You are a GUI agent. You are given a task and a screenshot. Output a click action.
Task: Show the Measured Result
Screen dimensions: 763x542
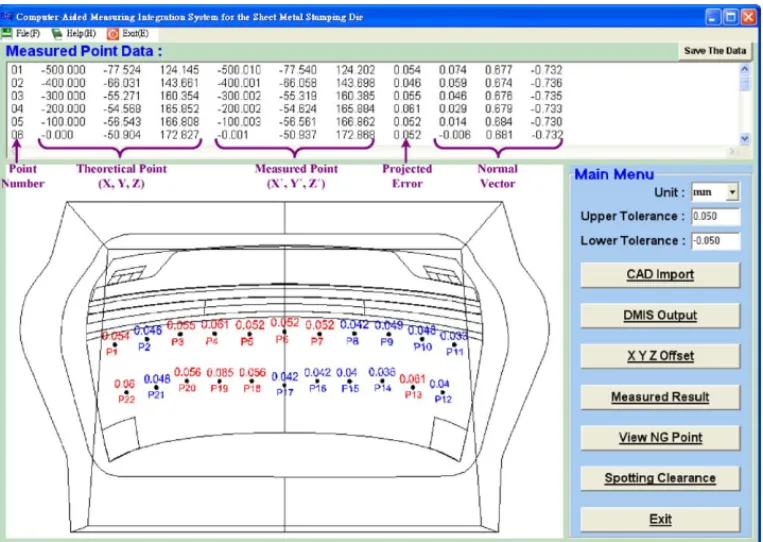click(x=660, y=397)
